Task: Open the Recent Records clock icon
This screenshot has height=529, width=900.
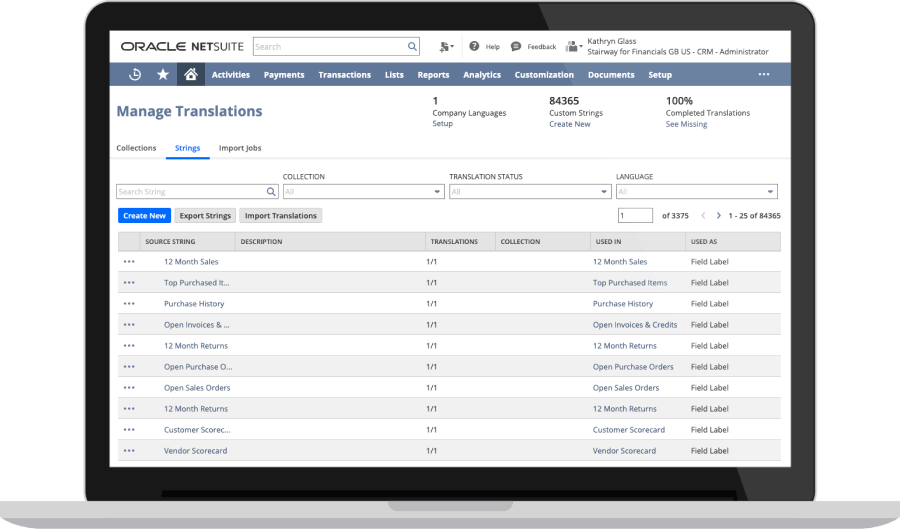Action: coord(136,74)
